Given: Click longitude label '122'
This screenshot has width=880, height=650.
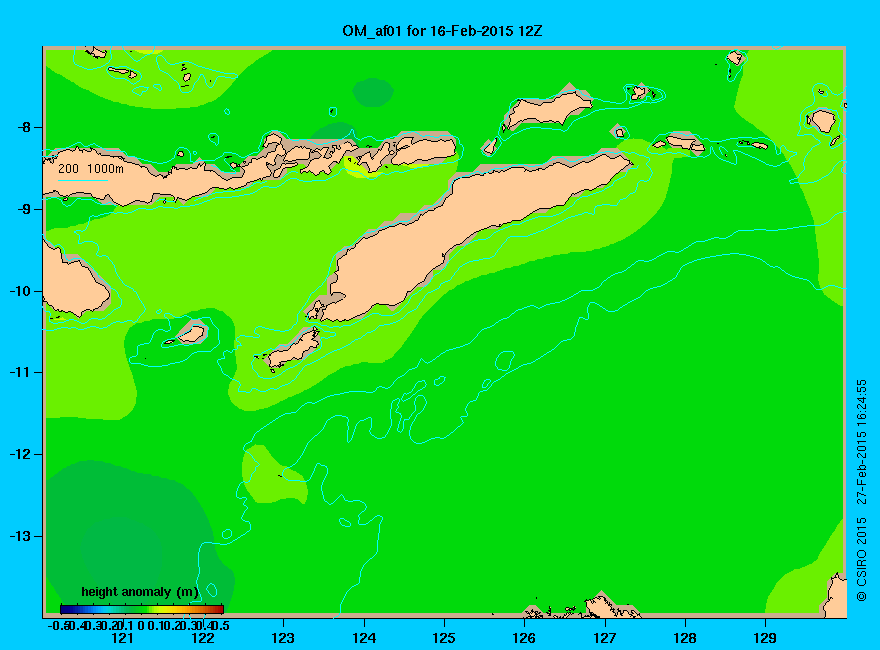Looking at the screenshot, I should 203,638.
